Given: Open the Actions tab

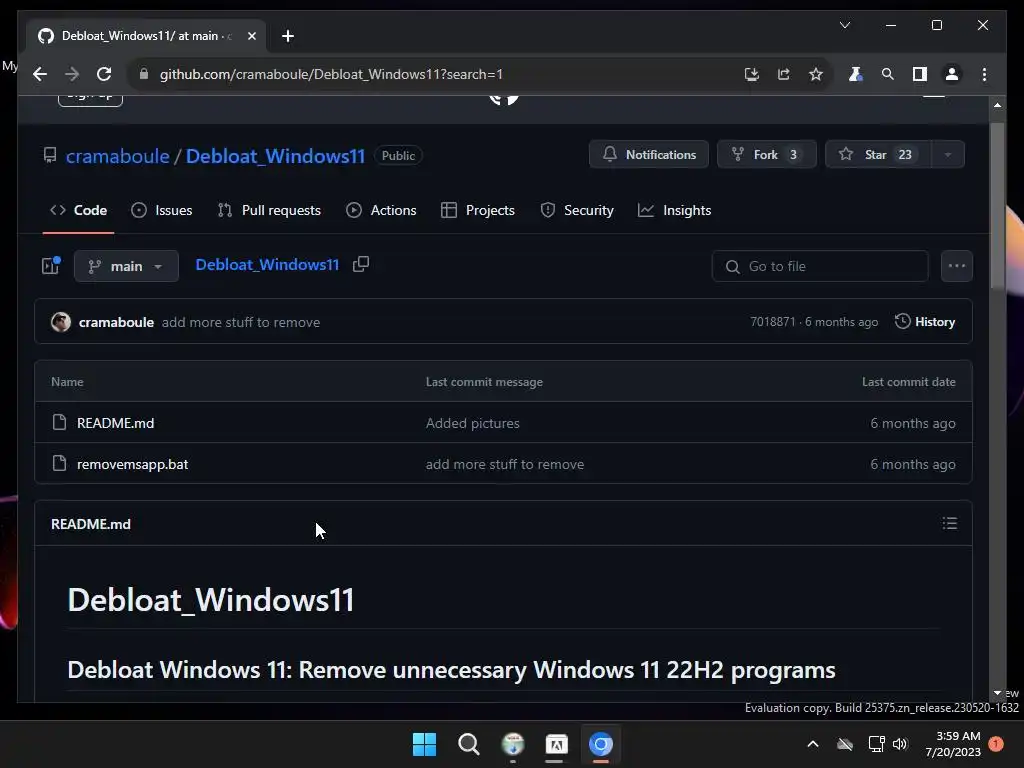Looking at the screenshot, I should [x=381, y=210].
